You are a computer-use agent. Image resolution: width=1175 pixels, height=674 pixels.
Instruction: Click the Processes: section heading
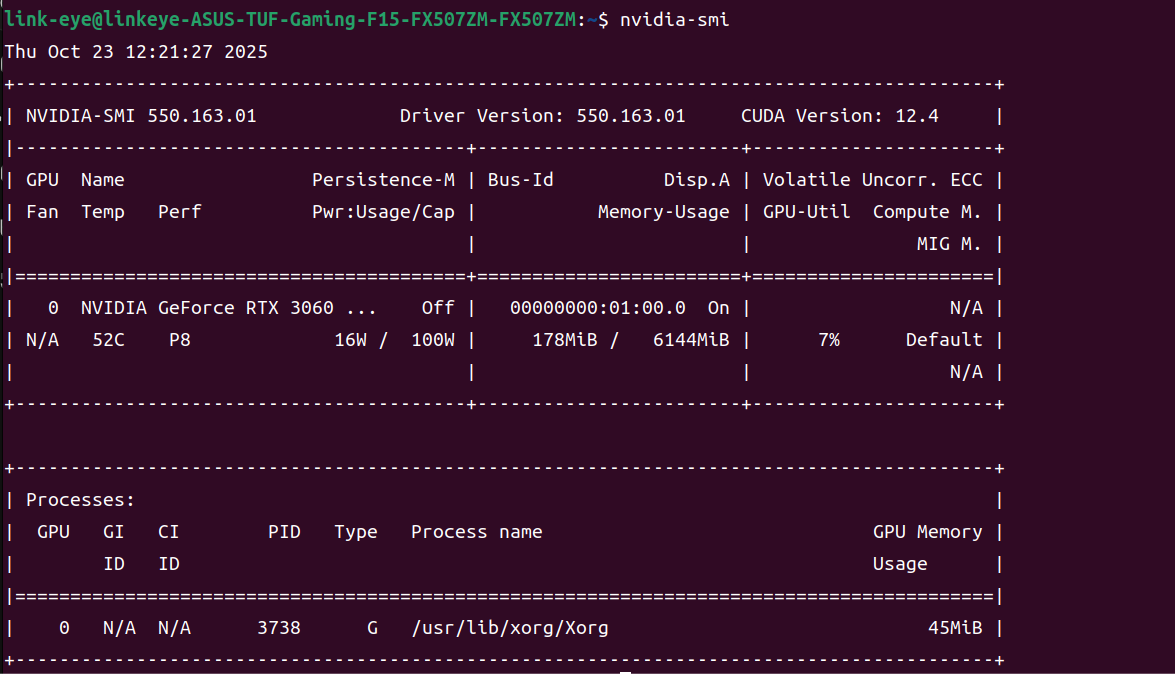(80, 500)
